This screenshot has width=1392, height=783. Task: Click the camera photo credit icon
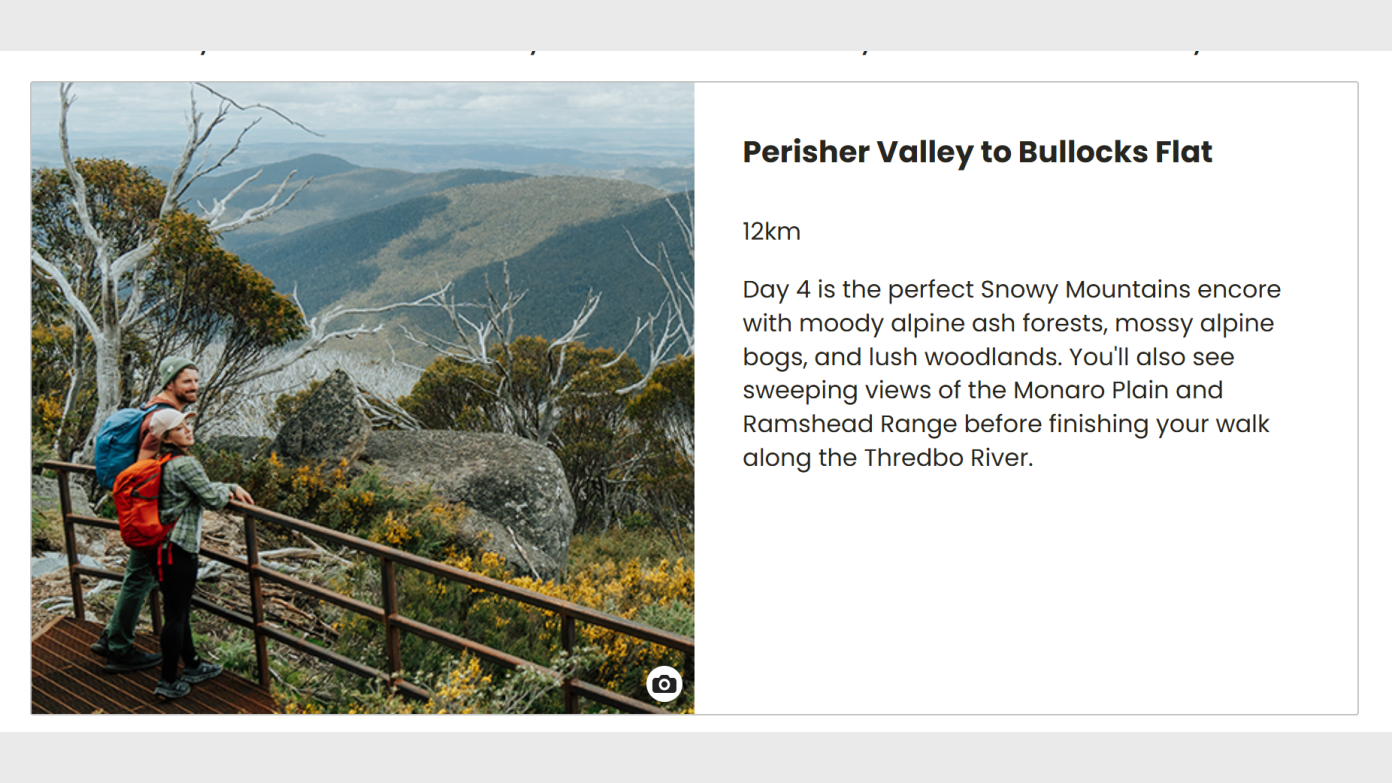[x=664, y=684]
